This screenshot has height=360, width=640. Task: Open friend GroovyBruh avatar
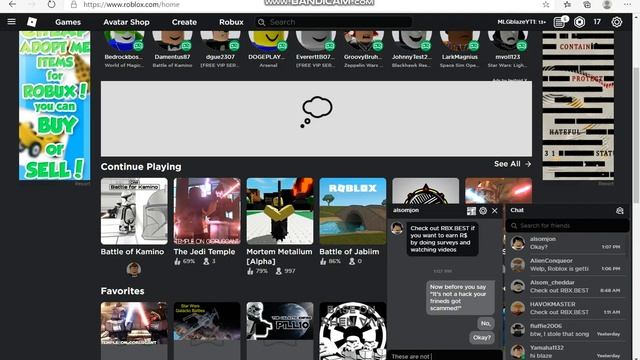[364, 41]
